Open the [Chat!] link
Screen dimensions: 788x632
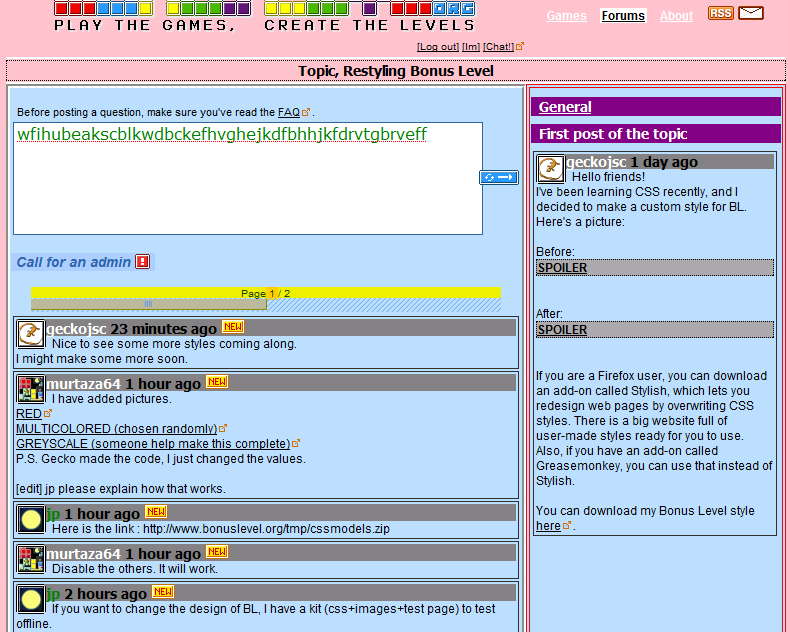pyautogui.click(x=499, y=47)
